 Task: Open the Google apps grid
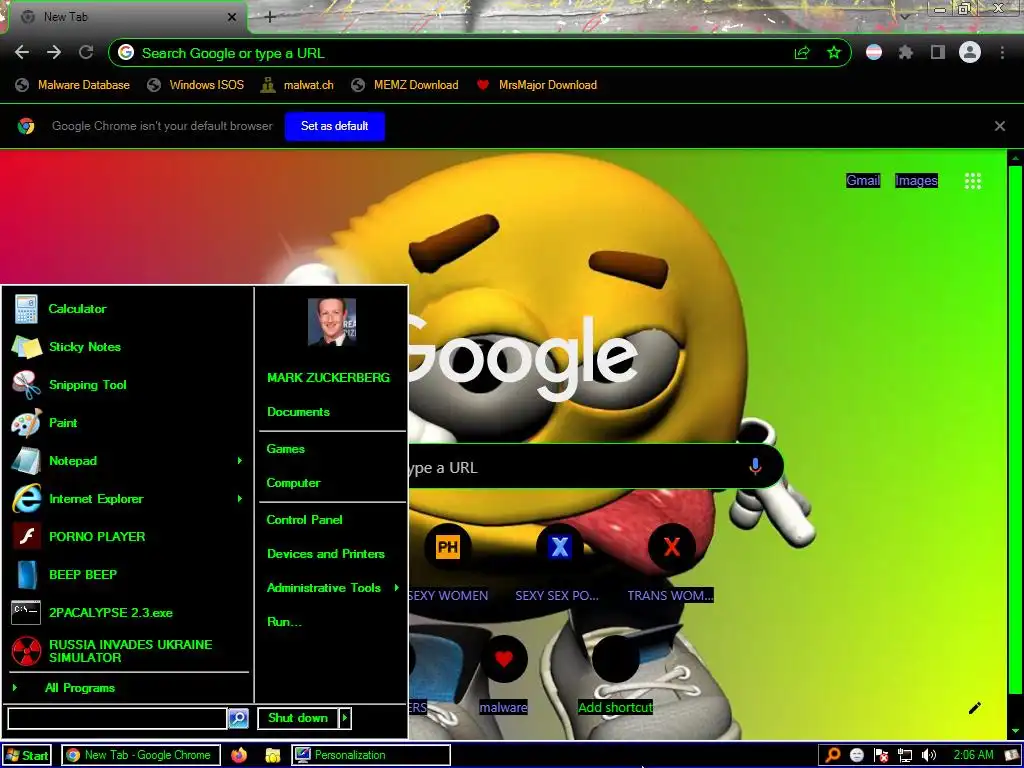pos(972,181)
